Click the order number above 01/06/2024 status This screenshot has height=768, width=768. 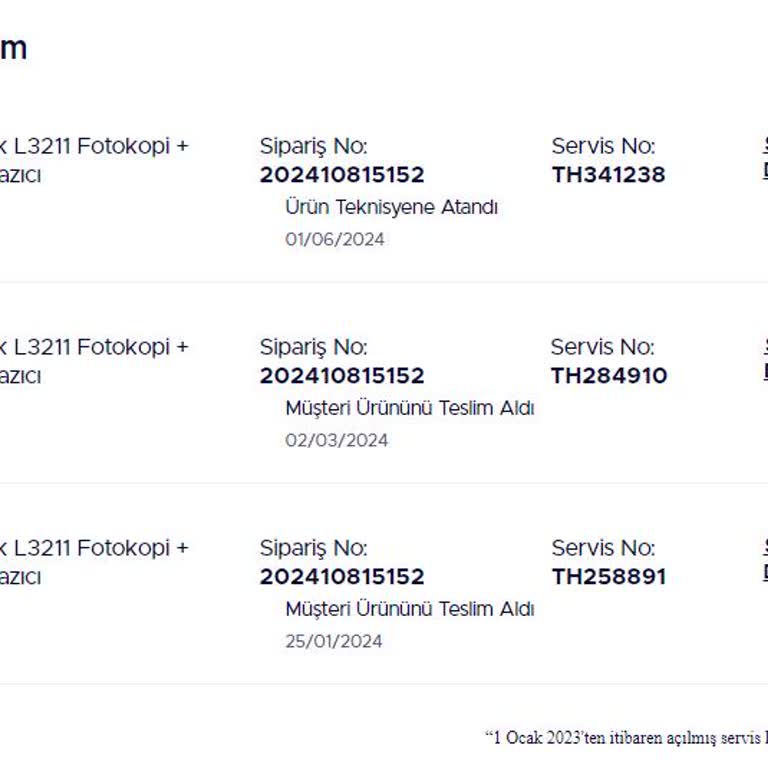click(342, 175)
